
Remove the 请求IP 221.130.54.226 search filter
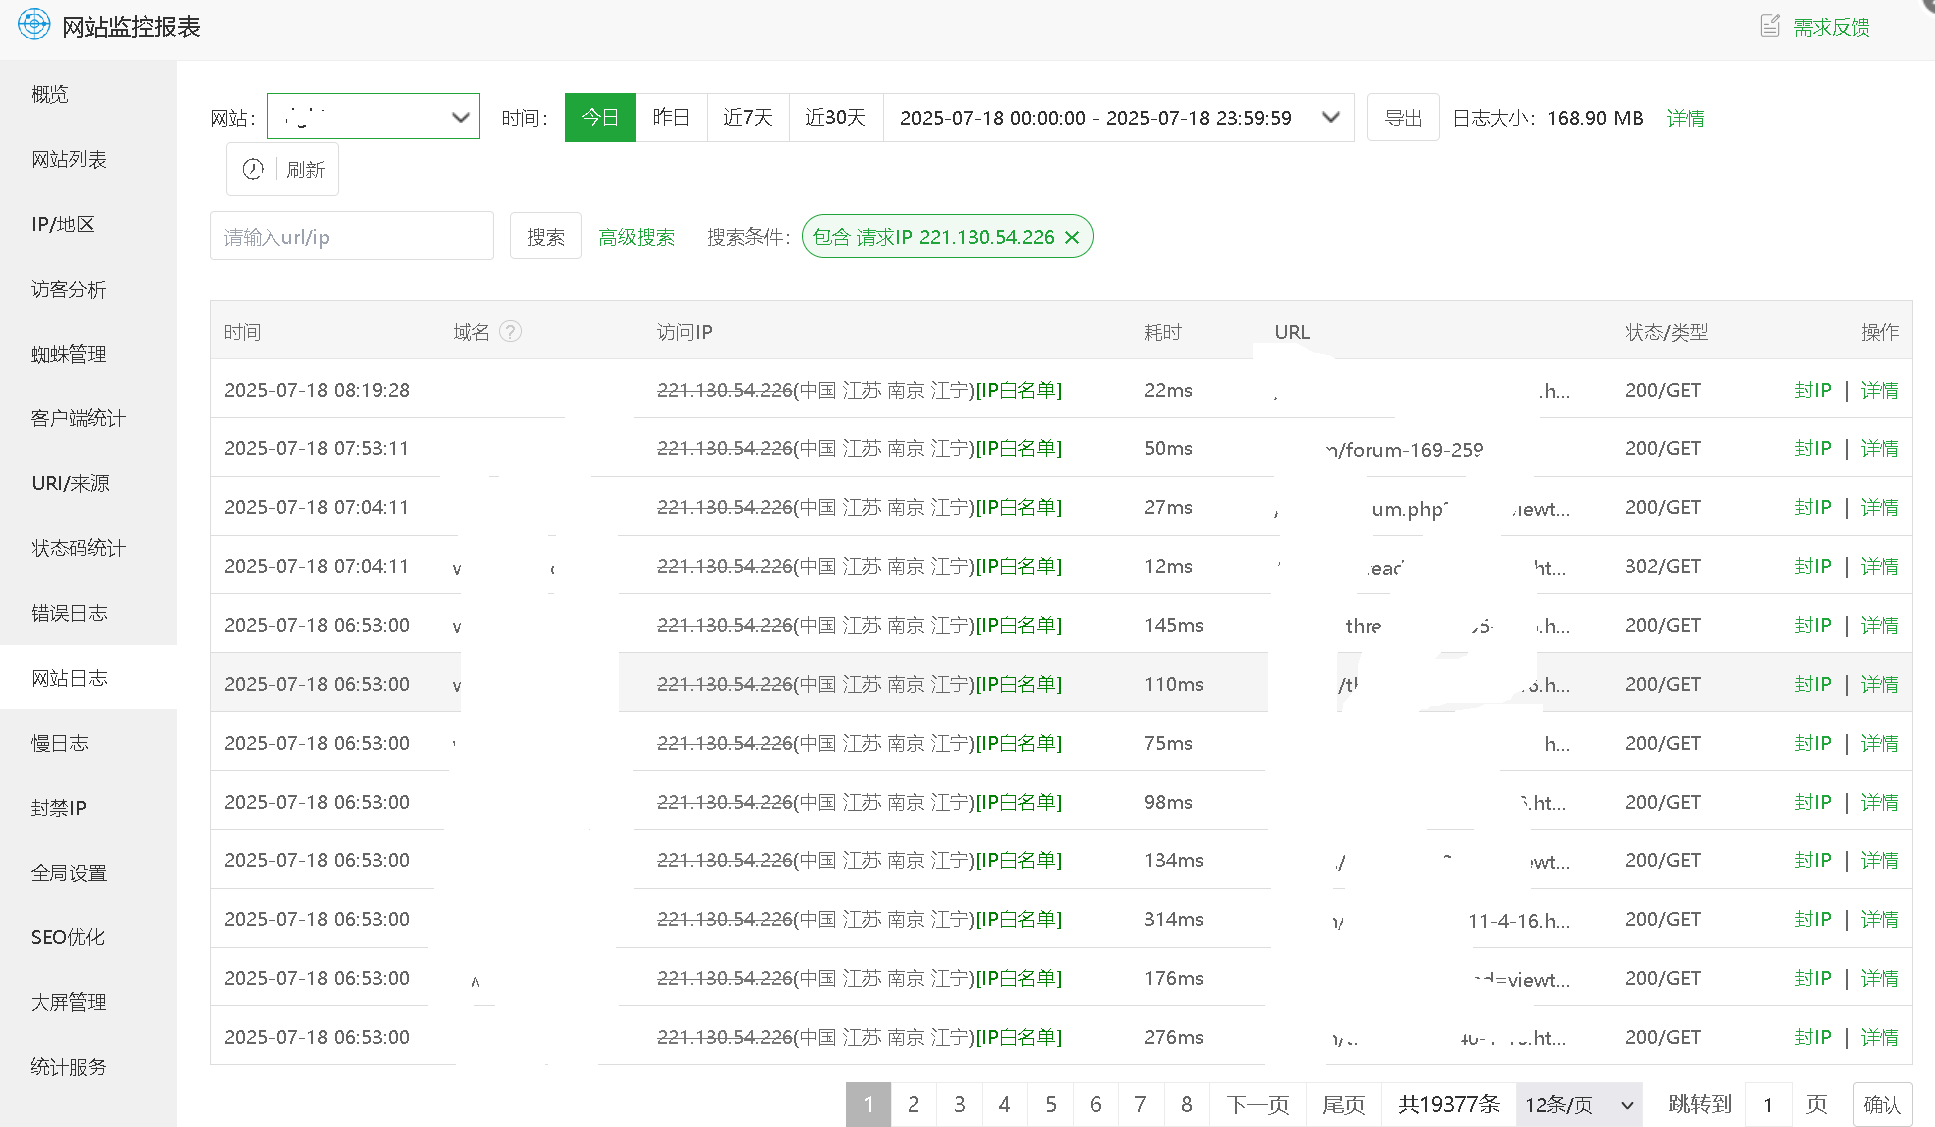point(1072,237)
